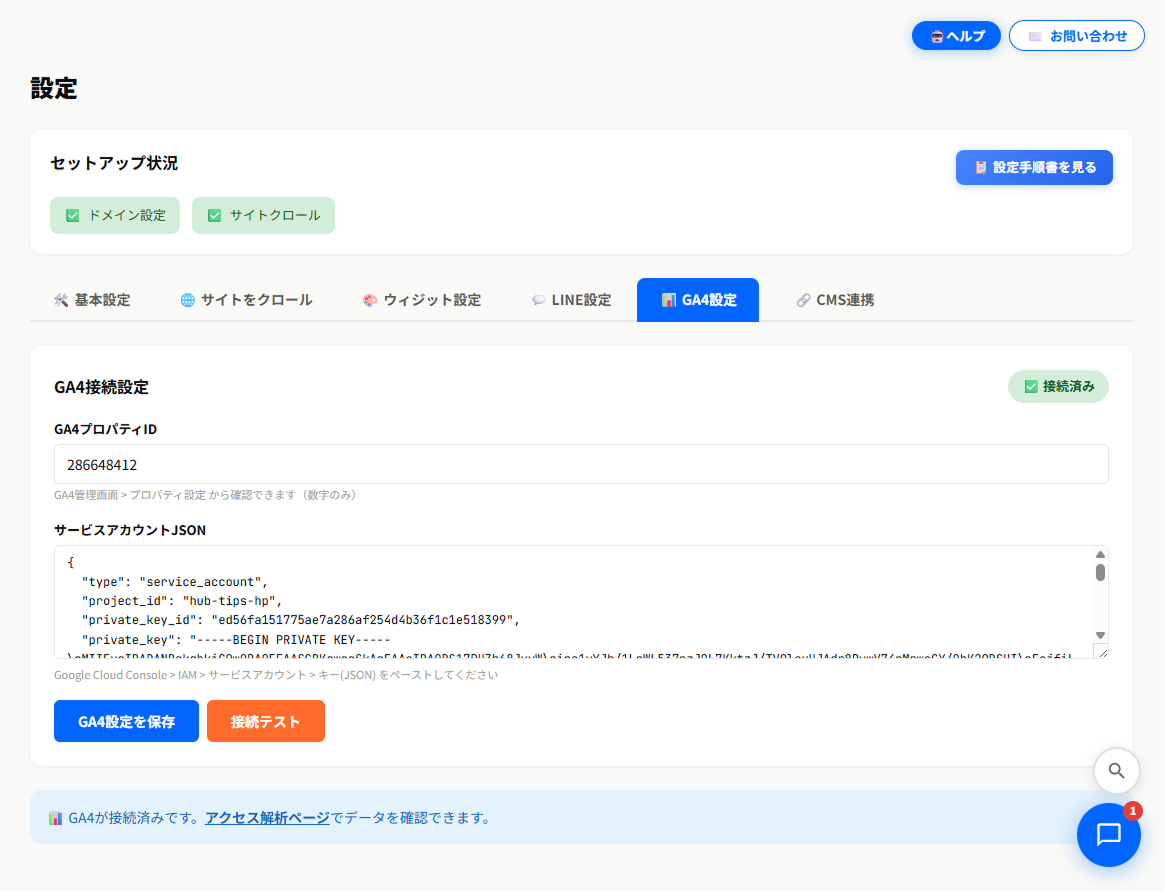The image size is (1165, 891).
Task: Click the magnifier search floating icon
Action: [x=1117, y=771]
